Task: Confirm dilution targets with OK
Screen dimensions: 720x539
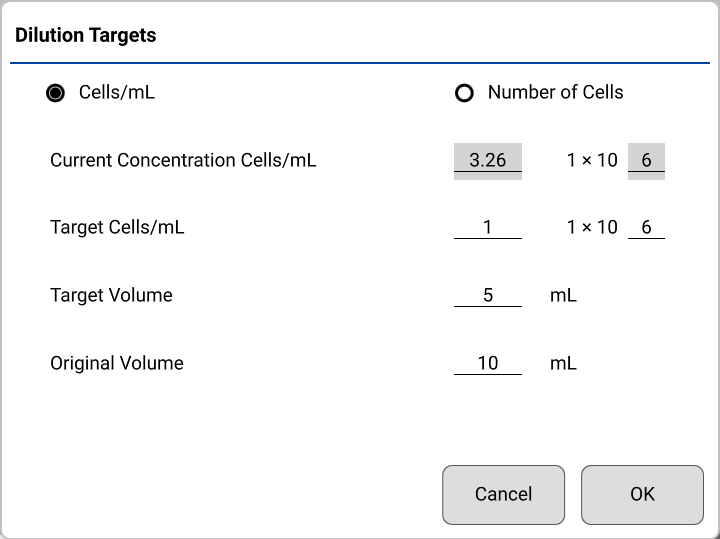Action: coord(642,495)
